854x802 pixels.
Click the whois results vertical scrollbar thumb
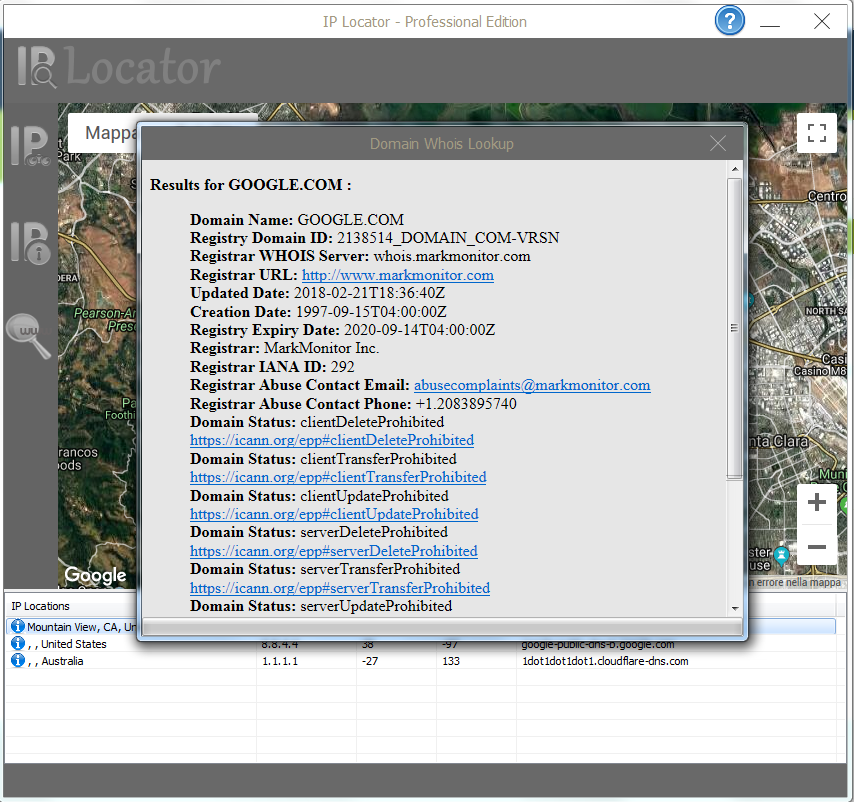tap(735, 328)
